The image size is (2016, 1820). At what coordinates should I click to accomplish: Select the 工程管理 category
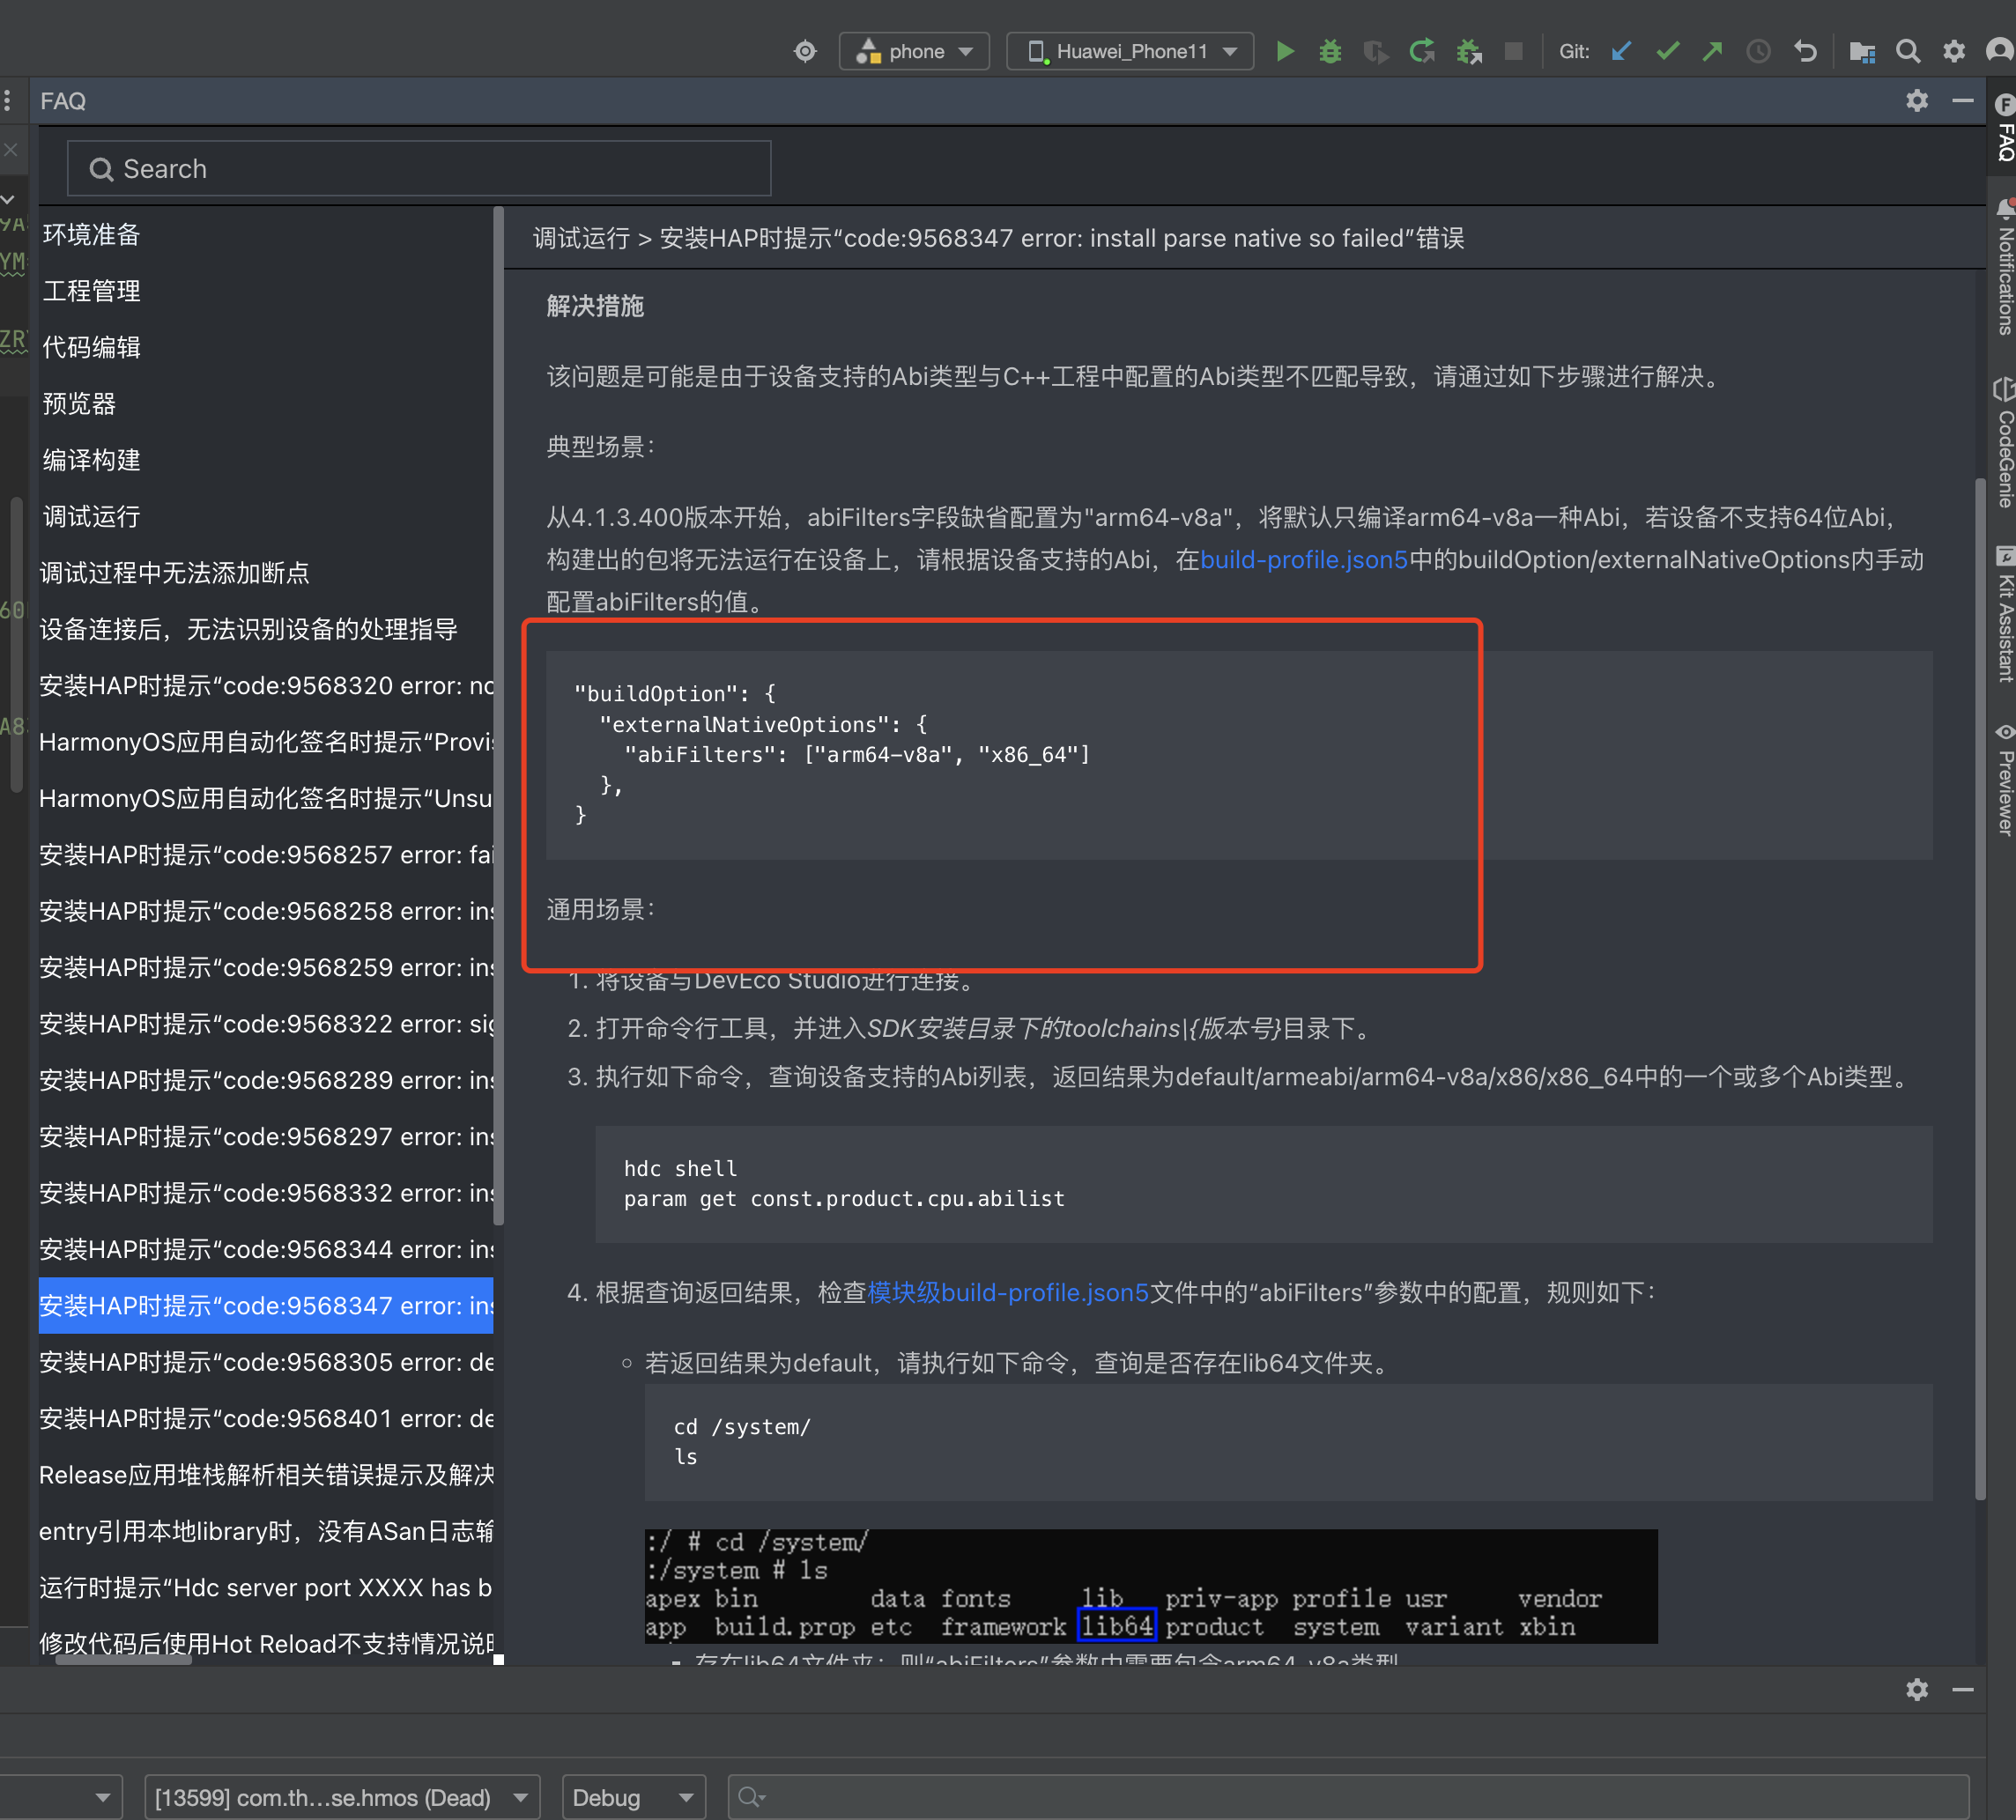click(91, 291)
